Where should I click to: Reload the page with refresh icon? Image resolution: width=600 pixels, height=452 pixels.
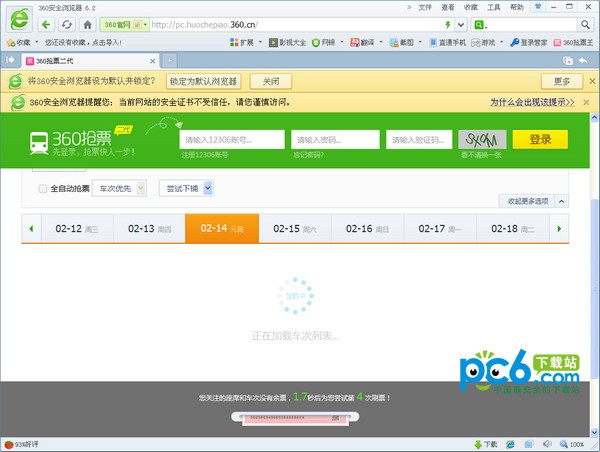(67, 25)
